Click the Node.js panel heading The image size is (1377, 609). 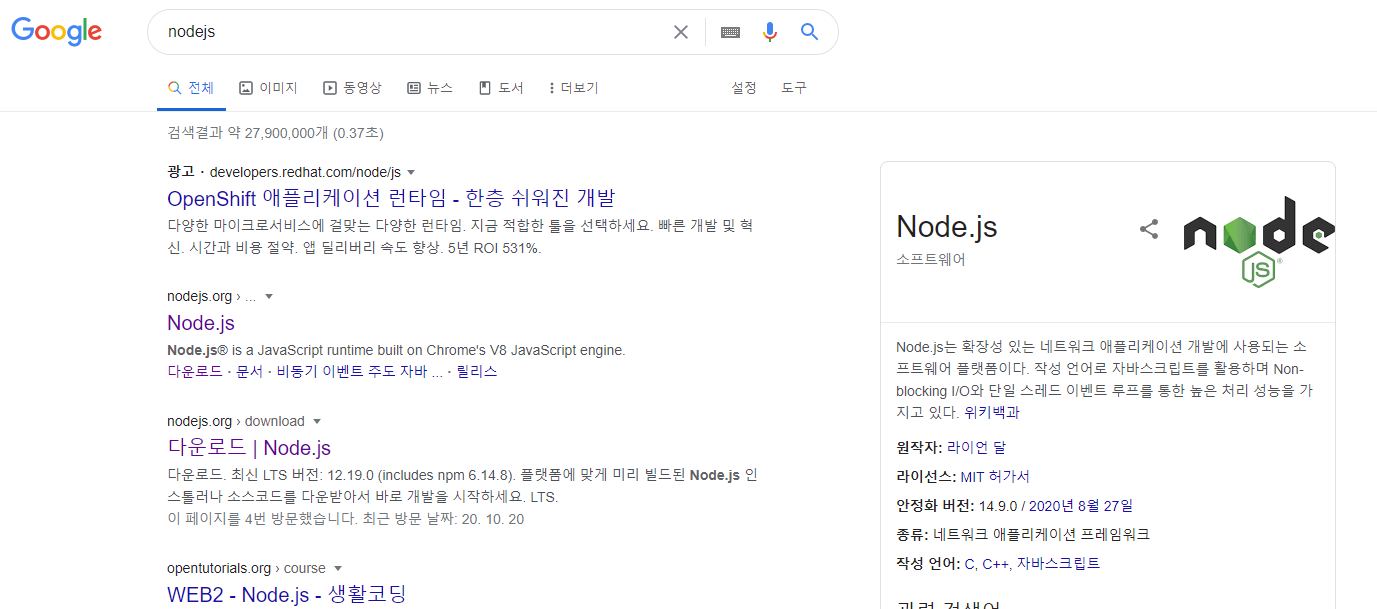click(946, 227)
